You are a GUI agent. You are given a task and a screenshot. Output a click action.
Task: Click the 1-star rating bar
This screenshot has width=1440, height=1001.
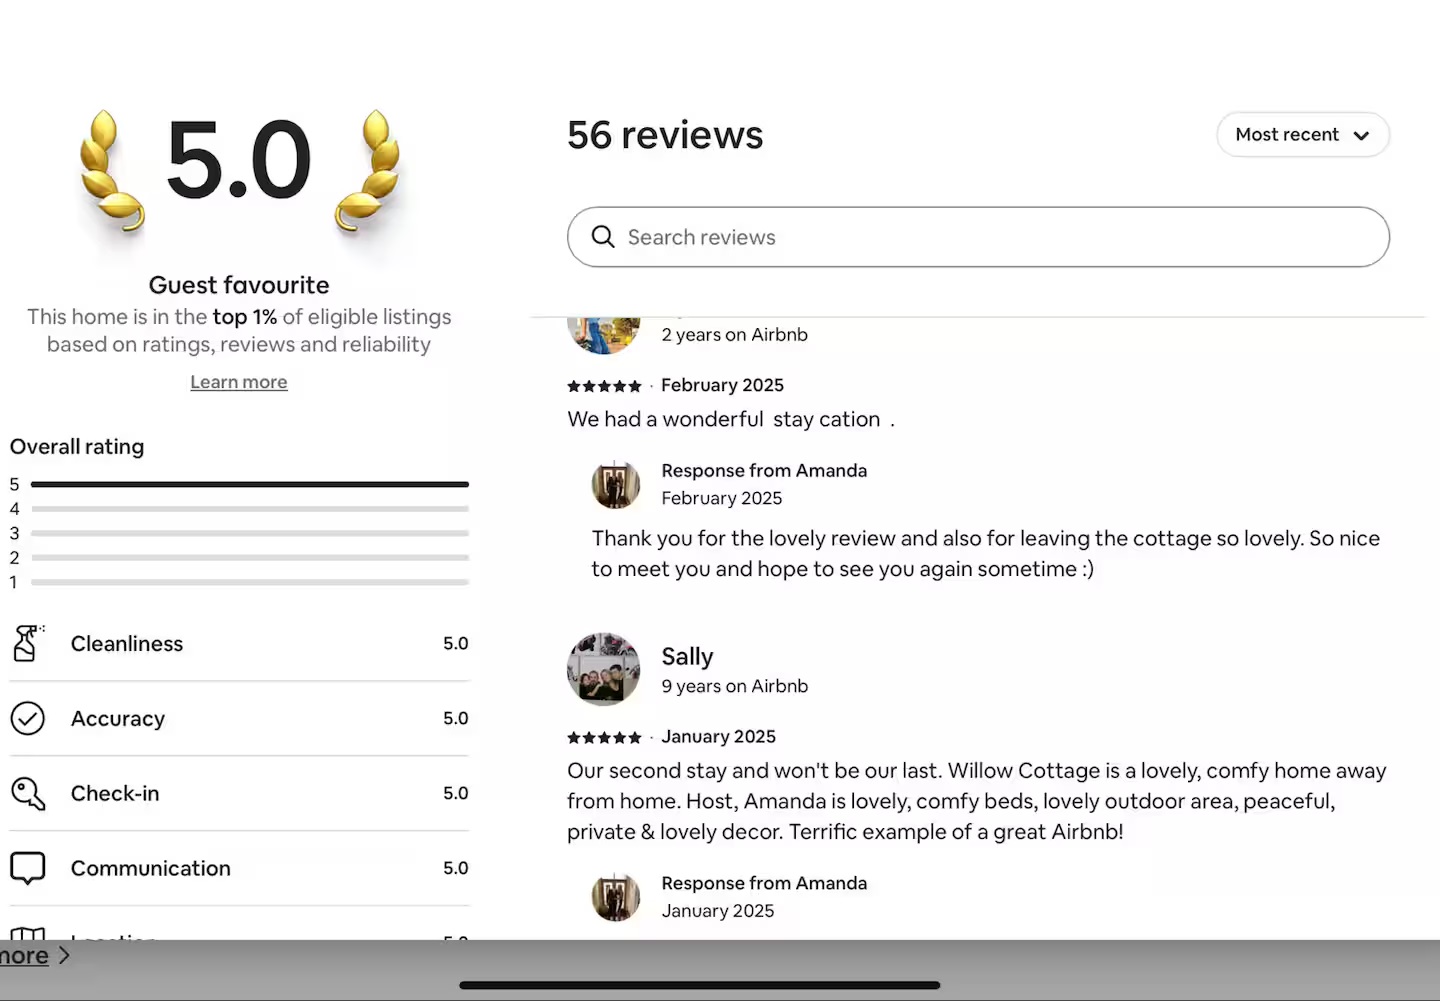(250, 582)
